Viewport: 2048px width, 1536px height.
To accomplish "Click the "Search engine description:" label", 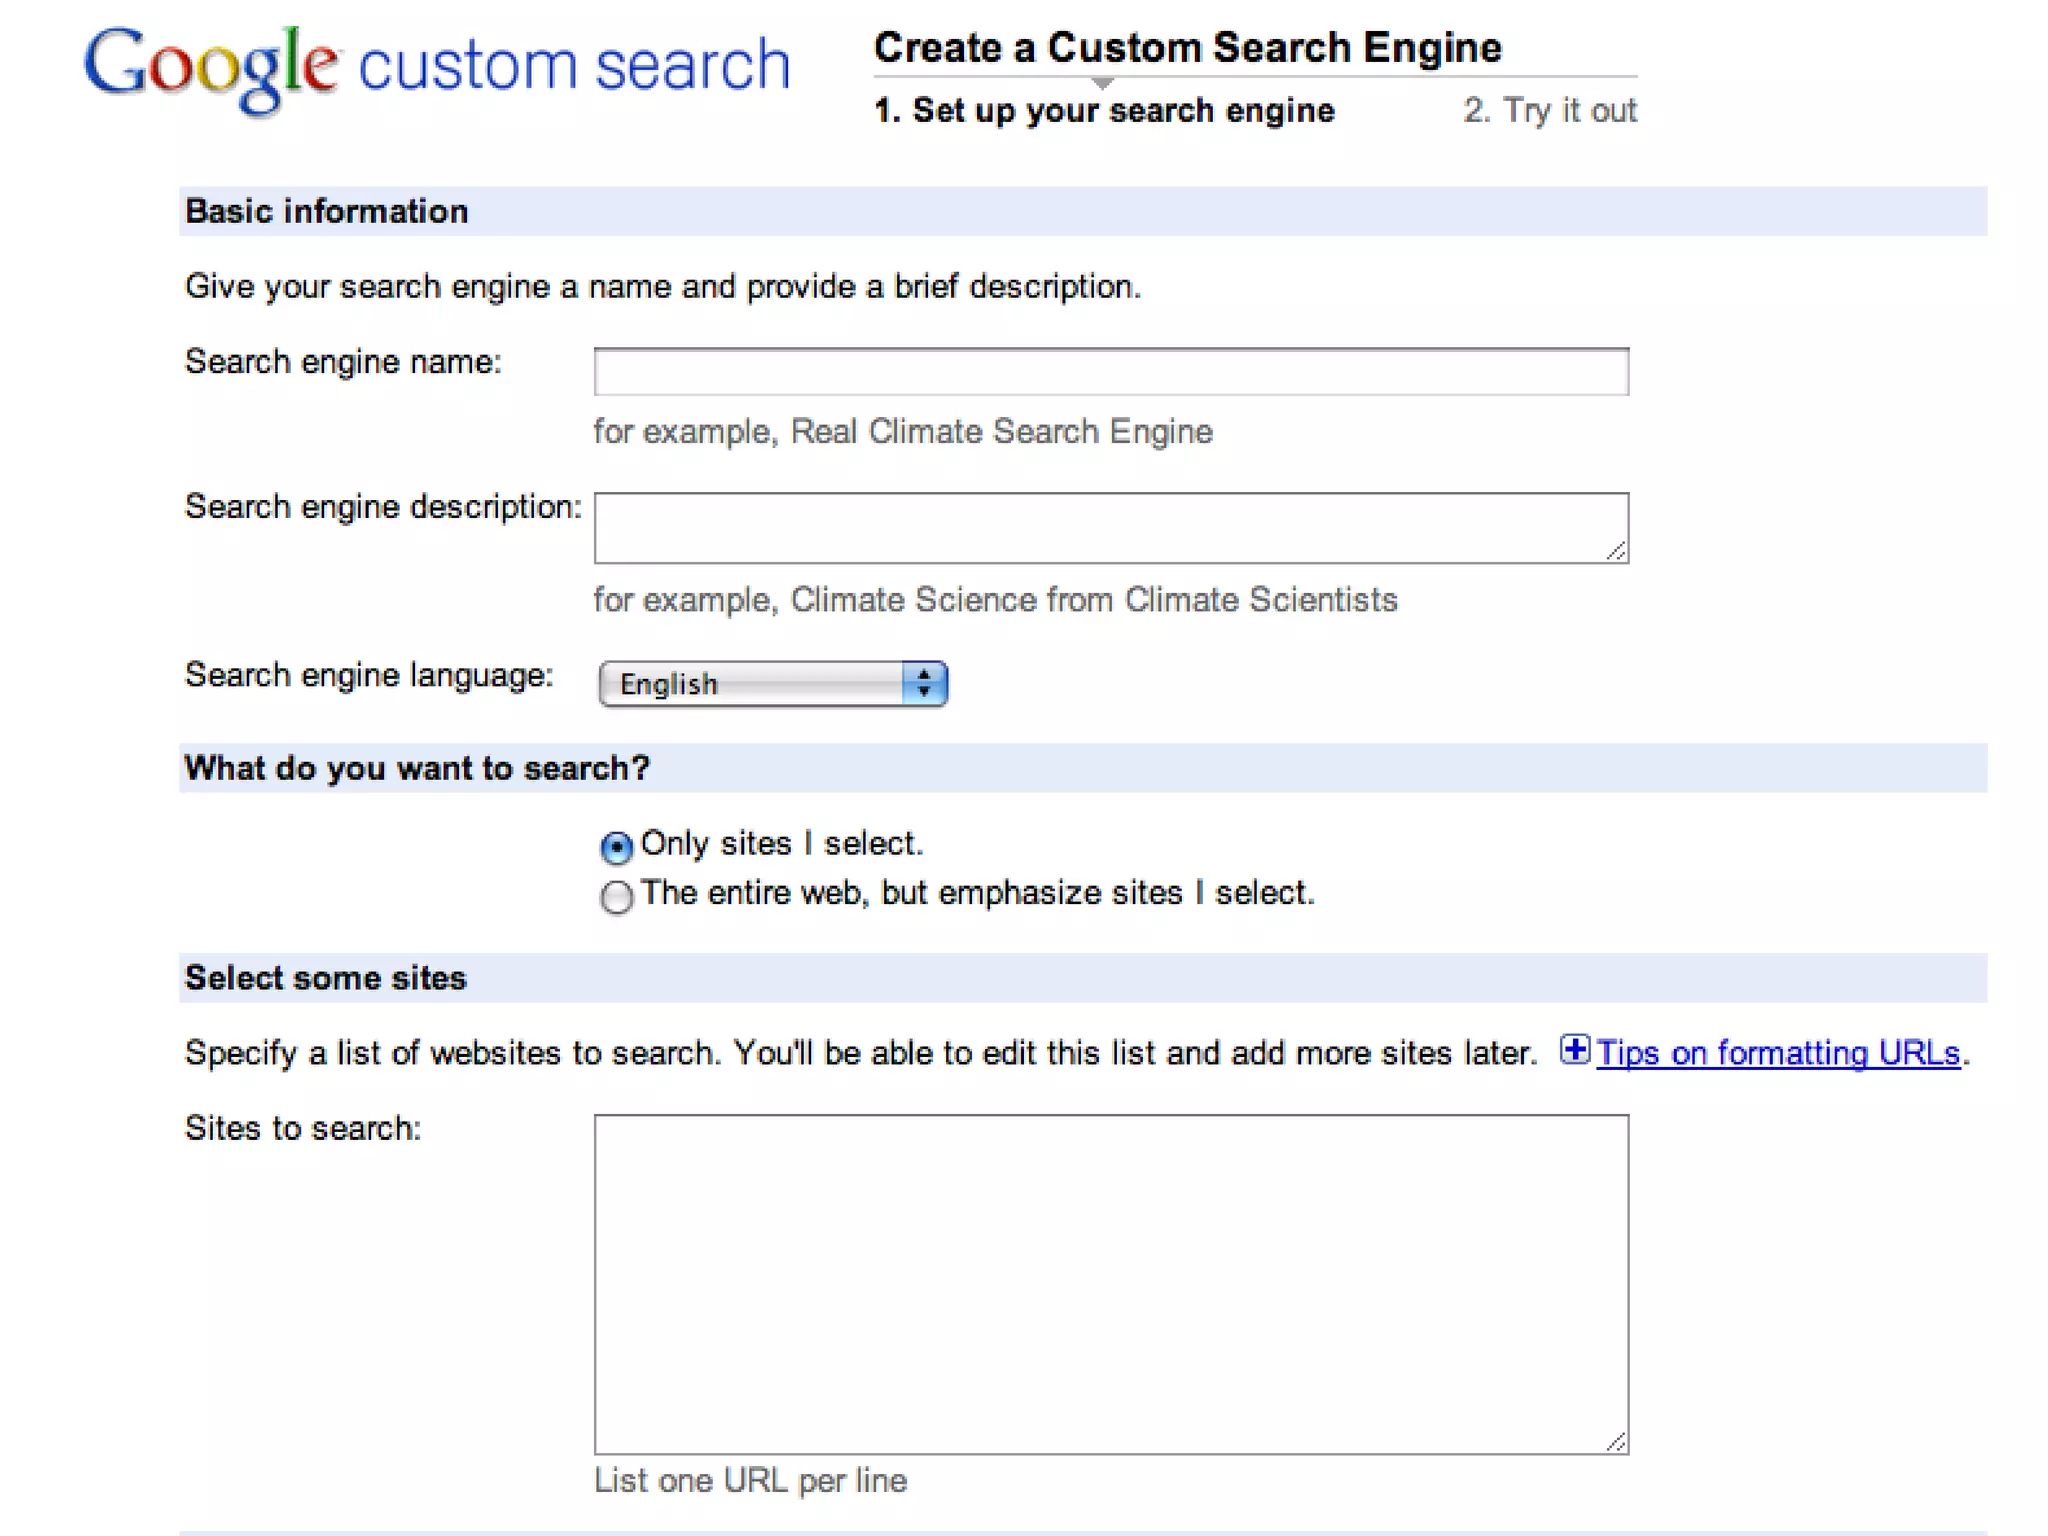I will [383, 507].
